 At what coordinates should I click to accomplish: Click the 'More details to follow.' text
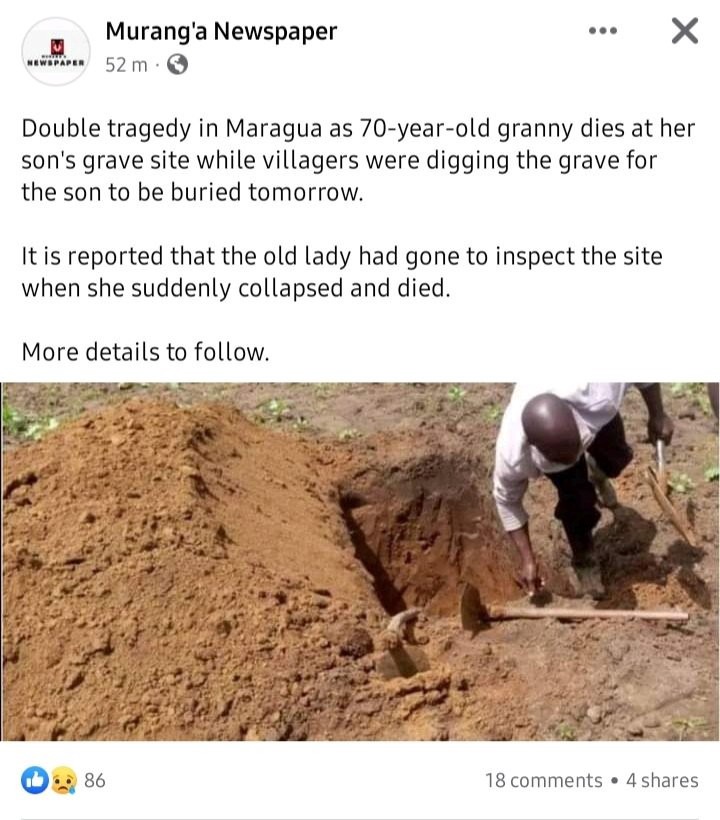coord(145,352)
